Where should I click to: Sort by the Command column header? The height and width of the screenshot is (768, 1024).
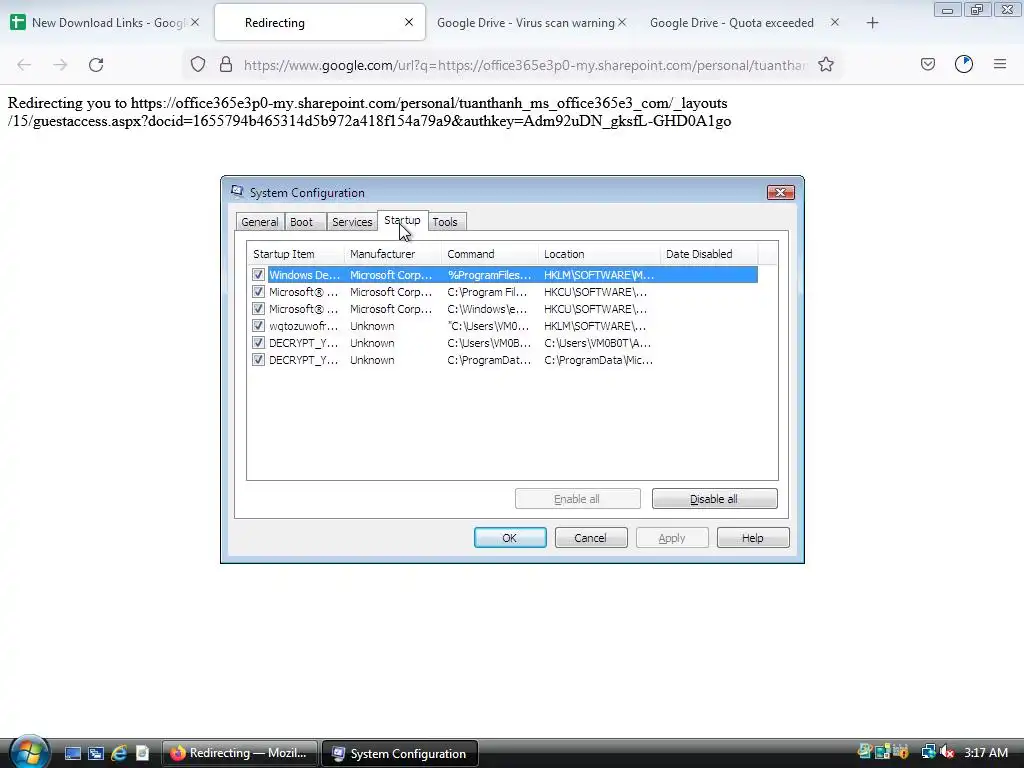coord(489,254)
